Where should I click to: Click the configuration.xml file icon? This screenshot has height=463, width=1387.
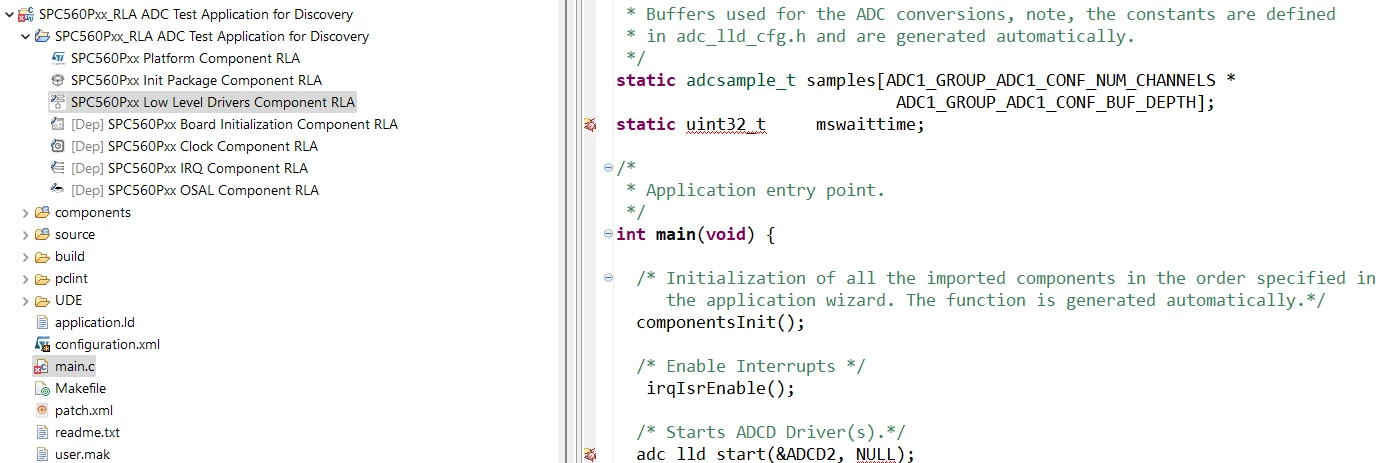click(x=42, y=344)
